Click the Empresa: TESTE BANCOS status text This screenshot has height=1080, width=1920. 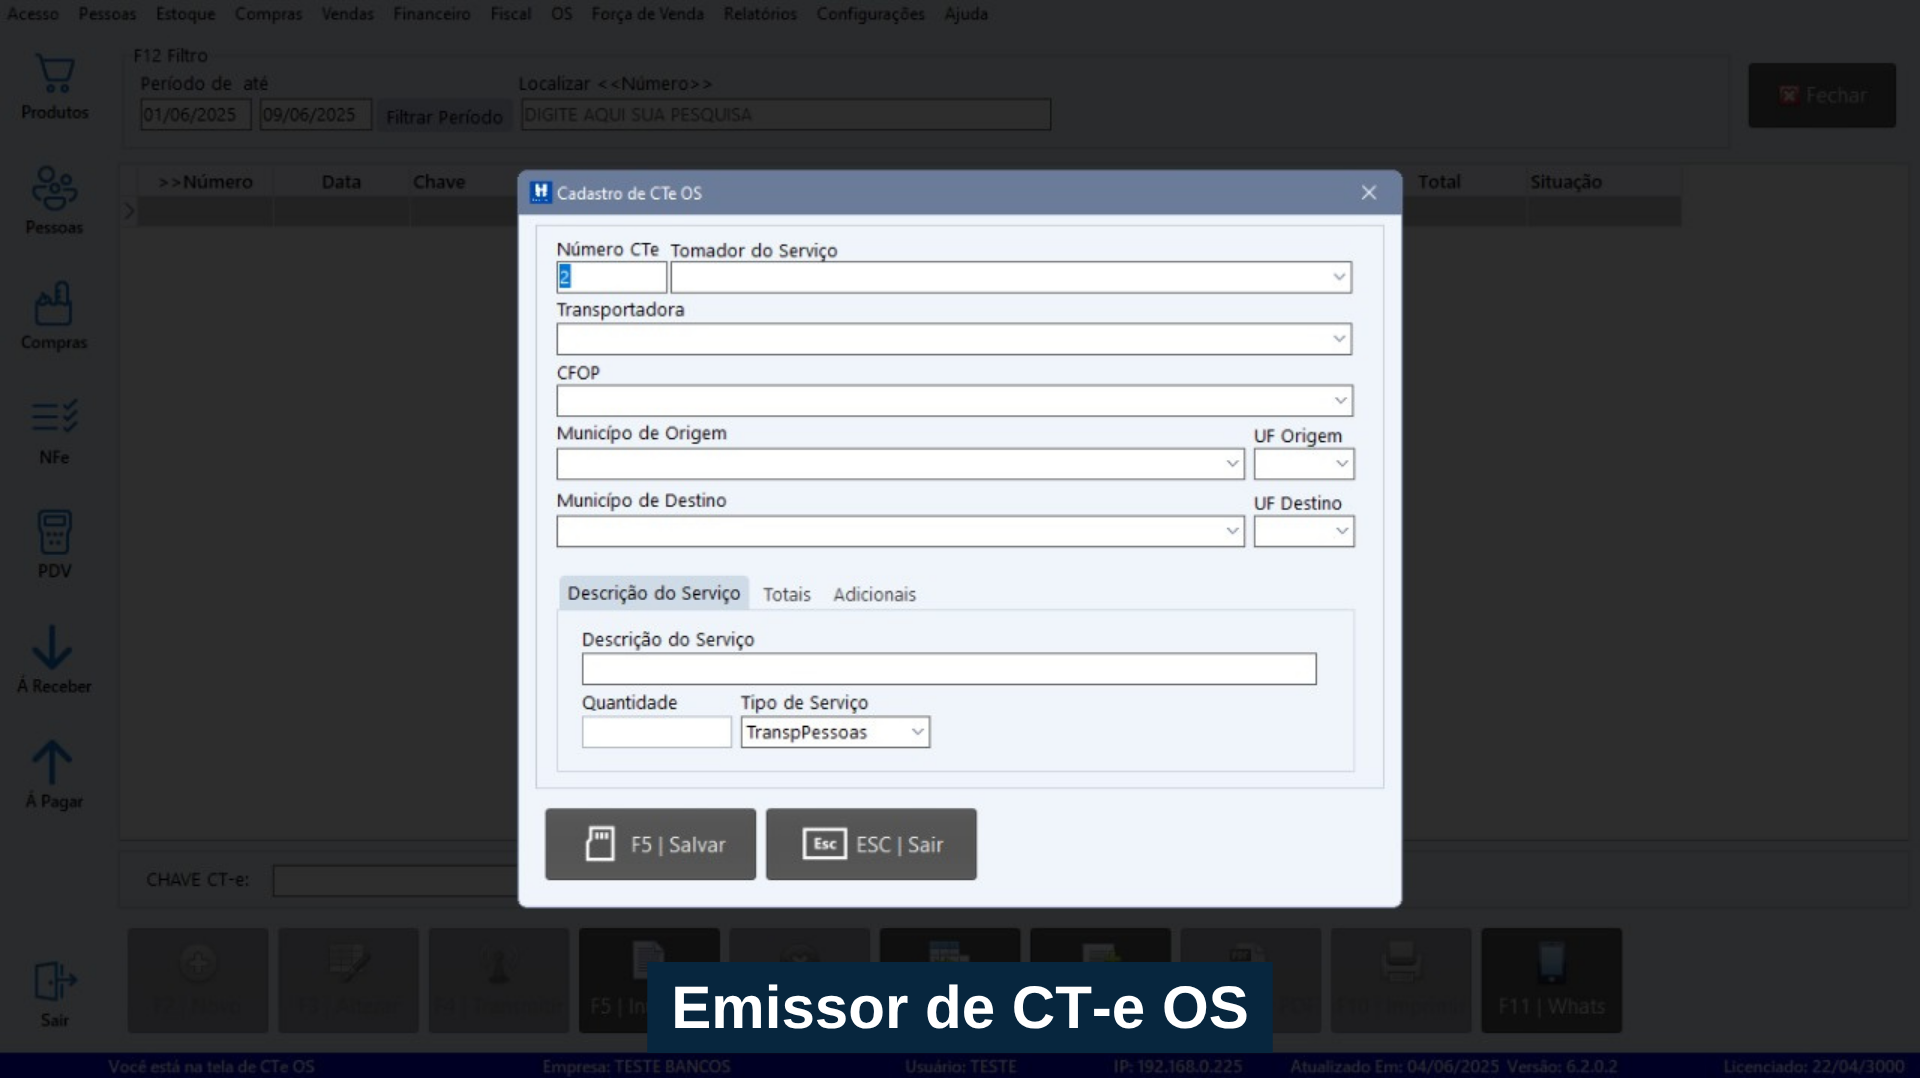(636, 1067)
